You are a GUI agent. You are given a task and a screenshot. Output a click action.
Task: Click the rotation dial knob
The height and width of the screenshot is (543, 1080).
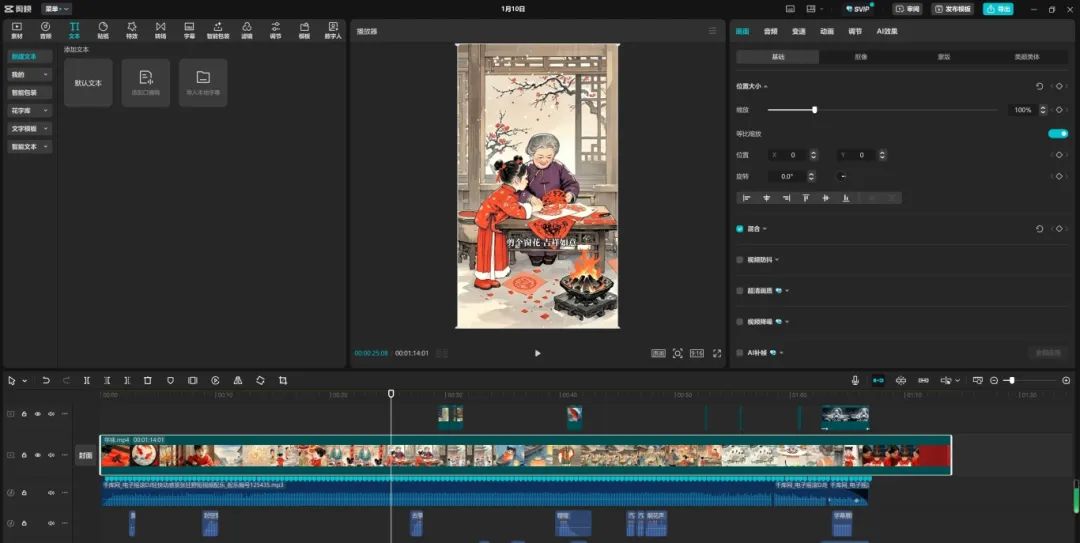click(x=842, y=176)
